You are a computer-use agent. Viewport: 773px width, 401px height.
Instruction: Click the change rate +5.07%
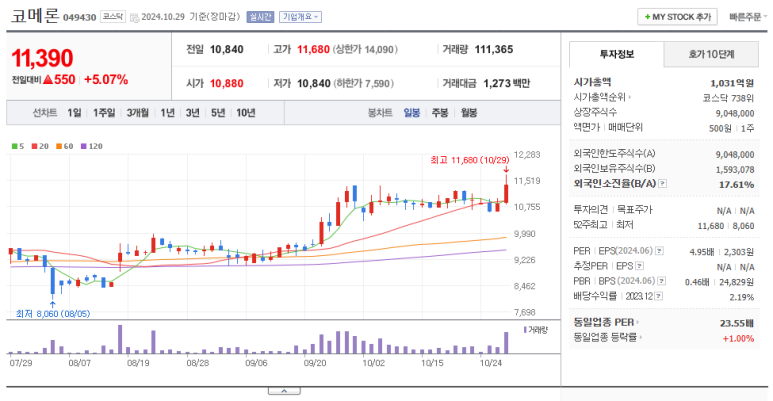pyautogui.click(x=105, y=80)
